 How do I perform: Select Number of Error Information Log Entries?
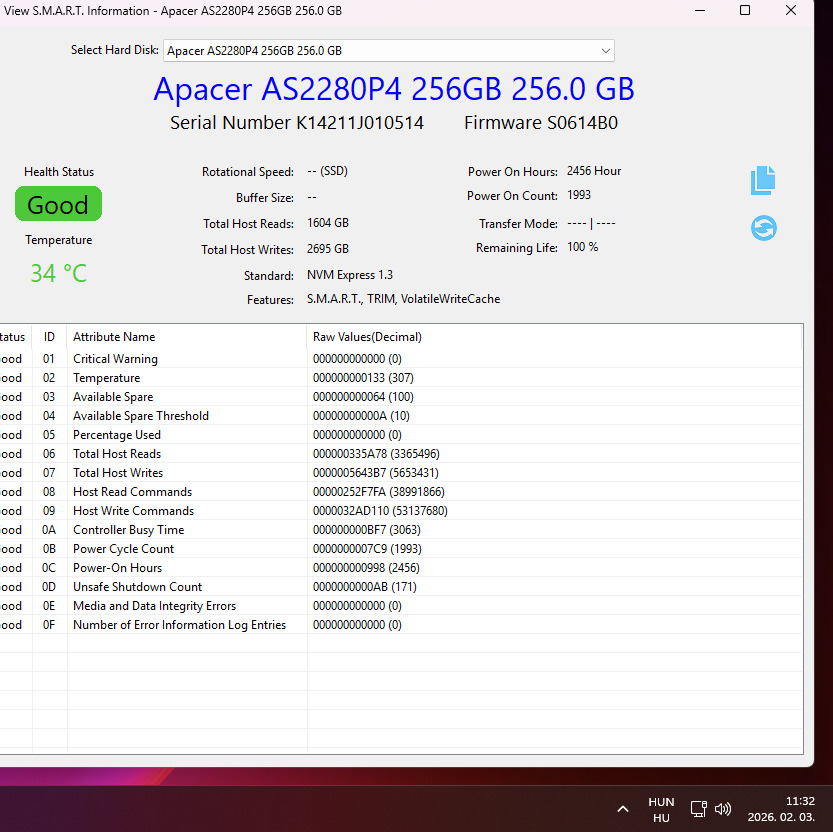(x=401, y=625)
